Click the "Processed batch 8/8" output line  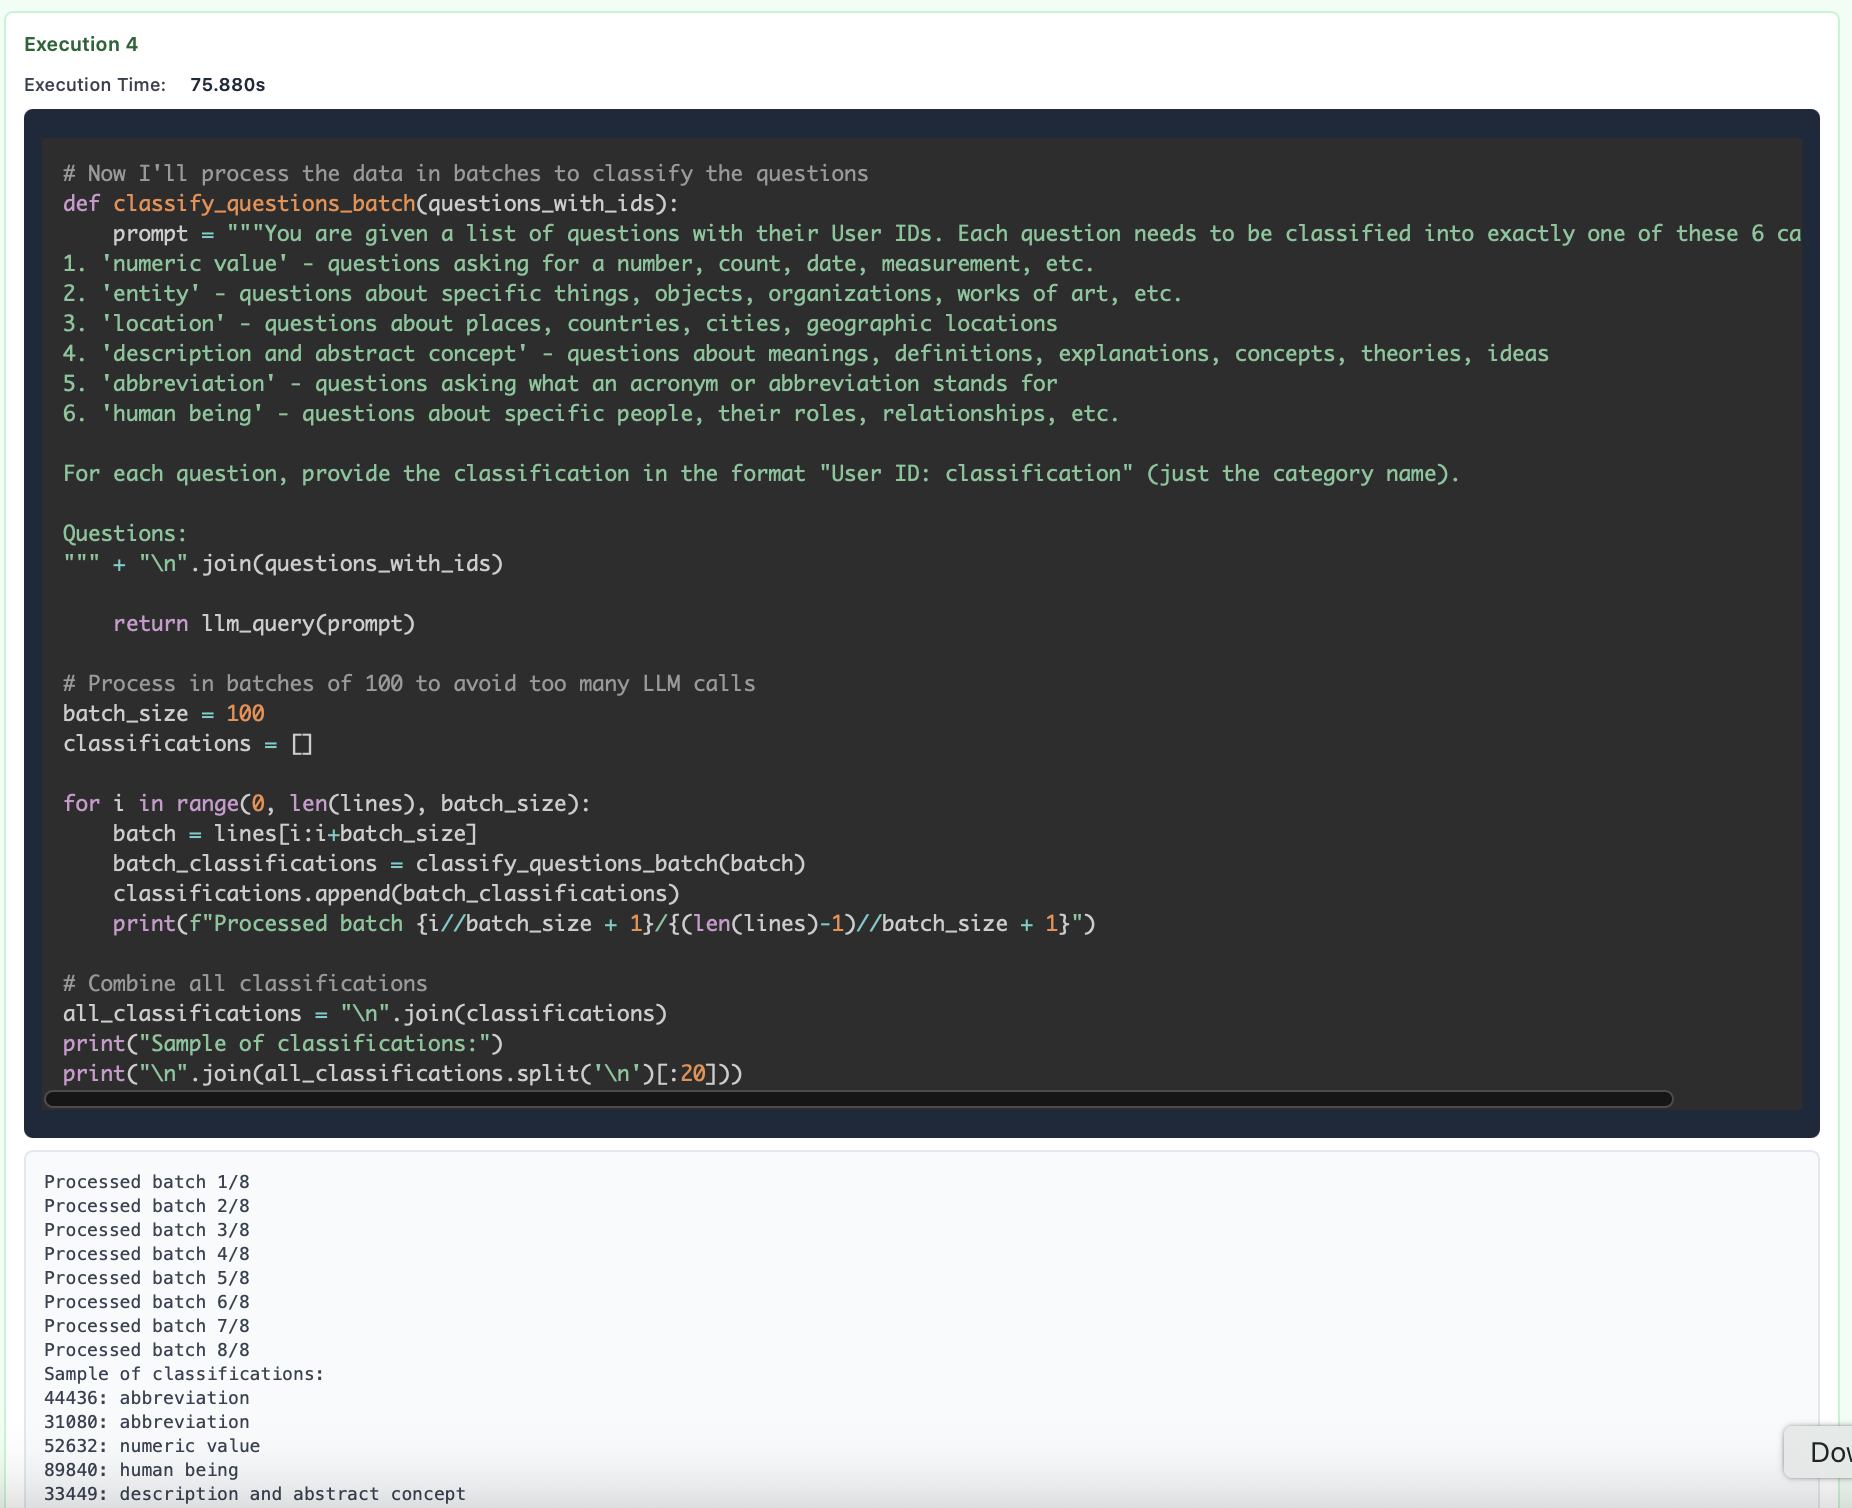(x=147, y=1350)
